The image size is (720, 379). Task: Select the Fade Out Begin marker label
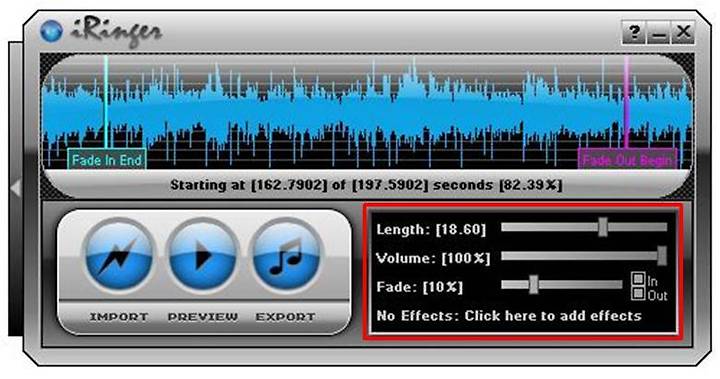point(627,159)
